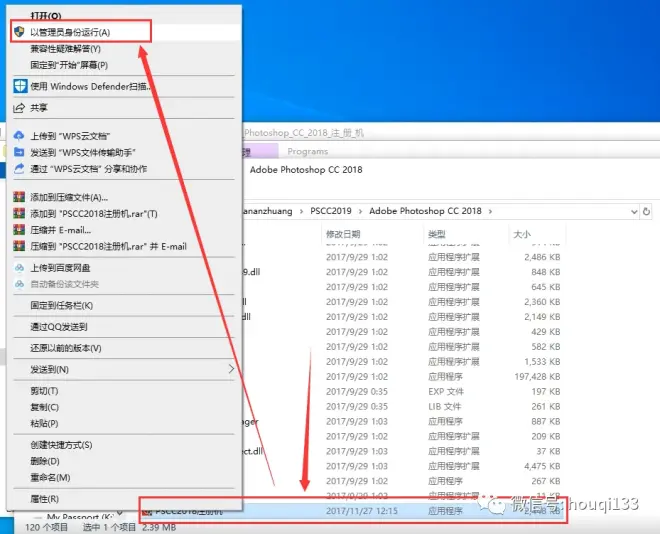Click the 2,149 KB size cell

(x=542, y=317)
